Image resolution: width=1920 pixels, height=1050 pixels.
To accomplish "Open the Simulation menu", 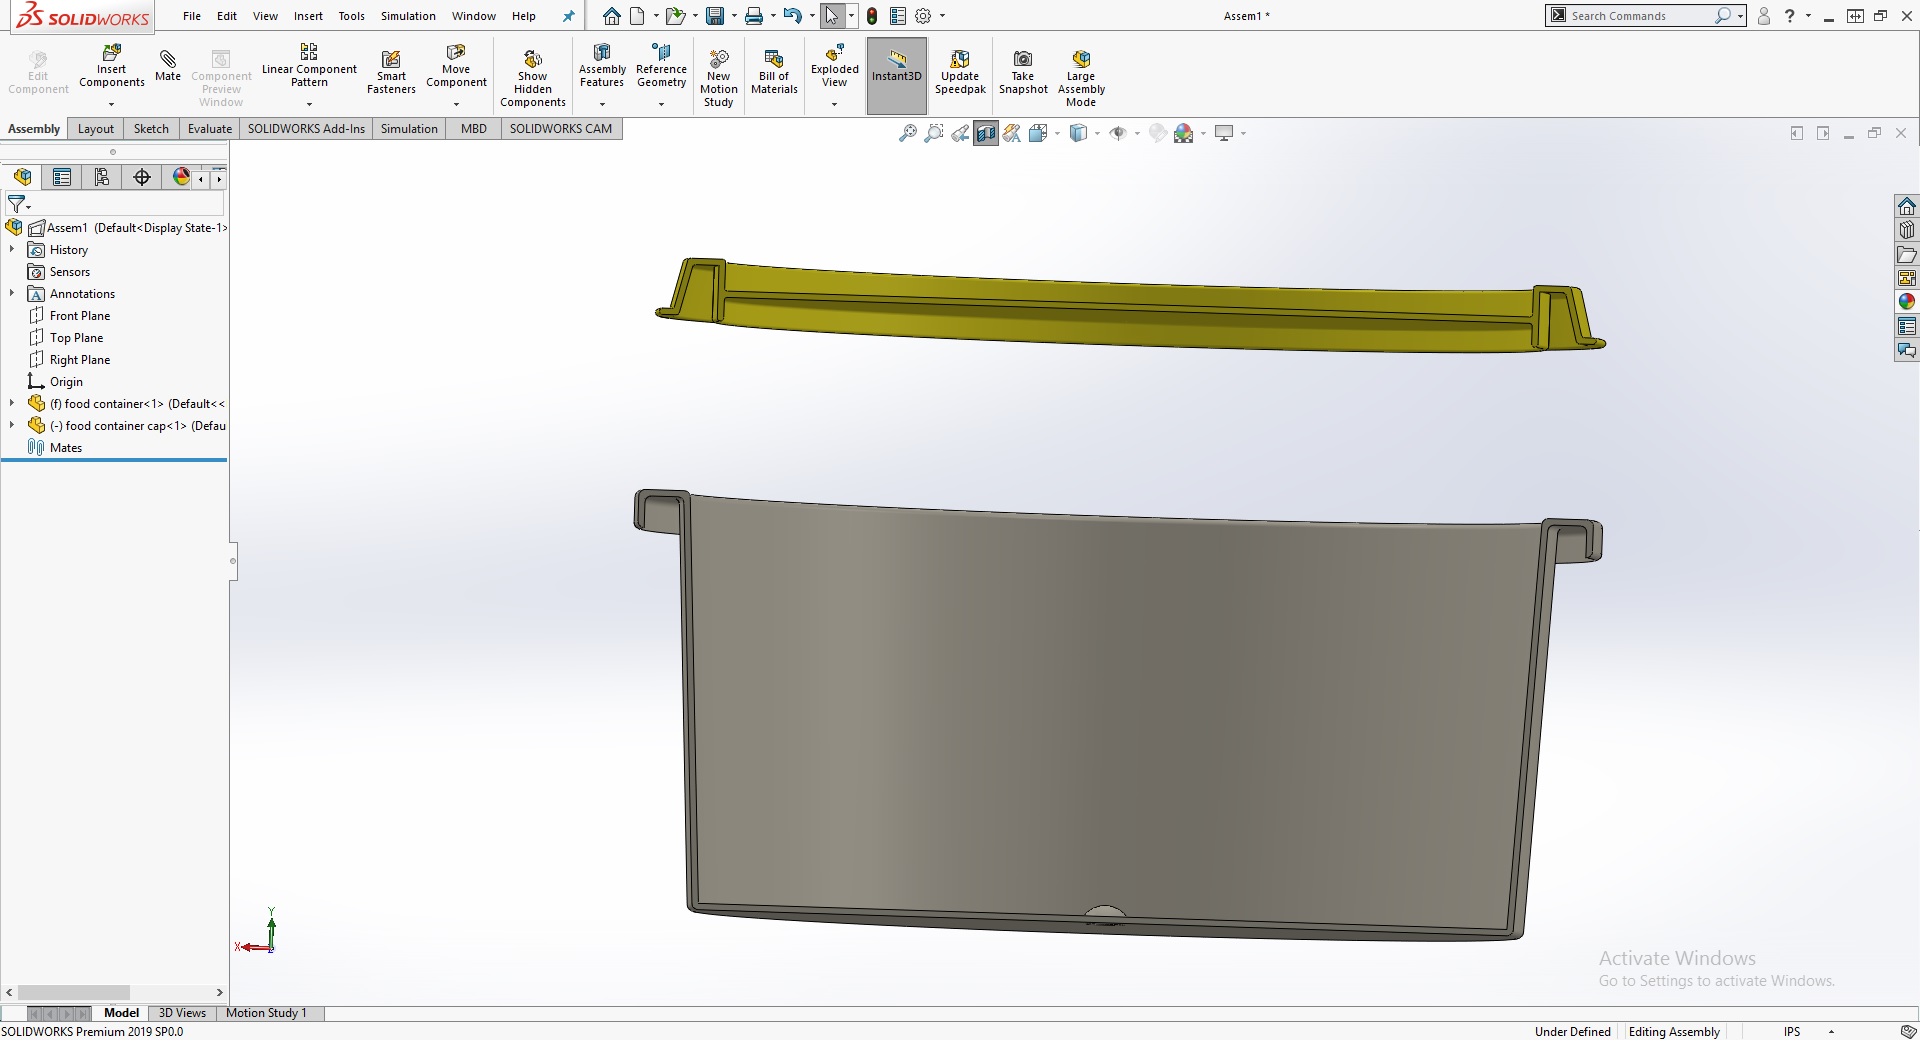I will click(x=408, y=16).
